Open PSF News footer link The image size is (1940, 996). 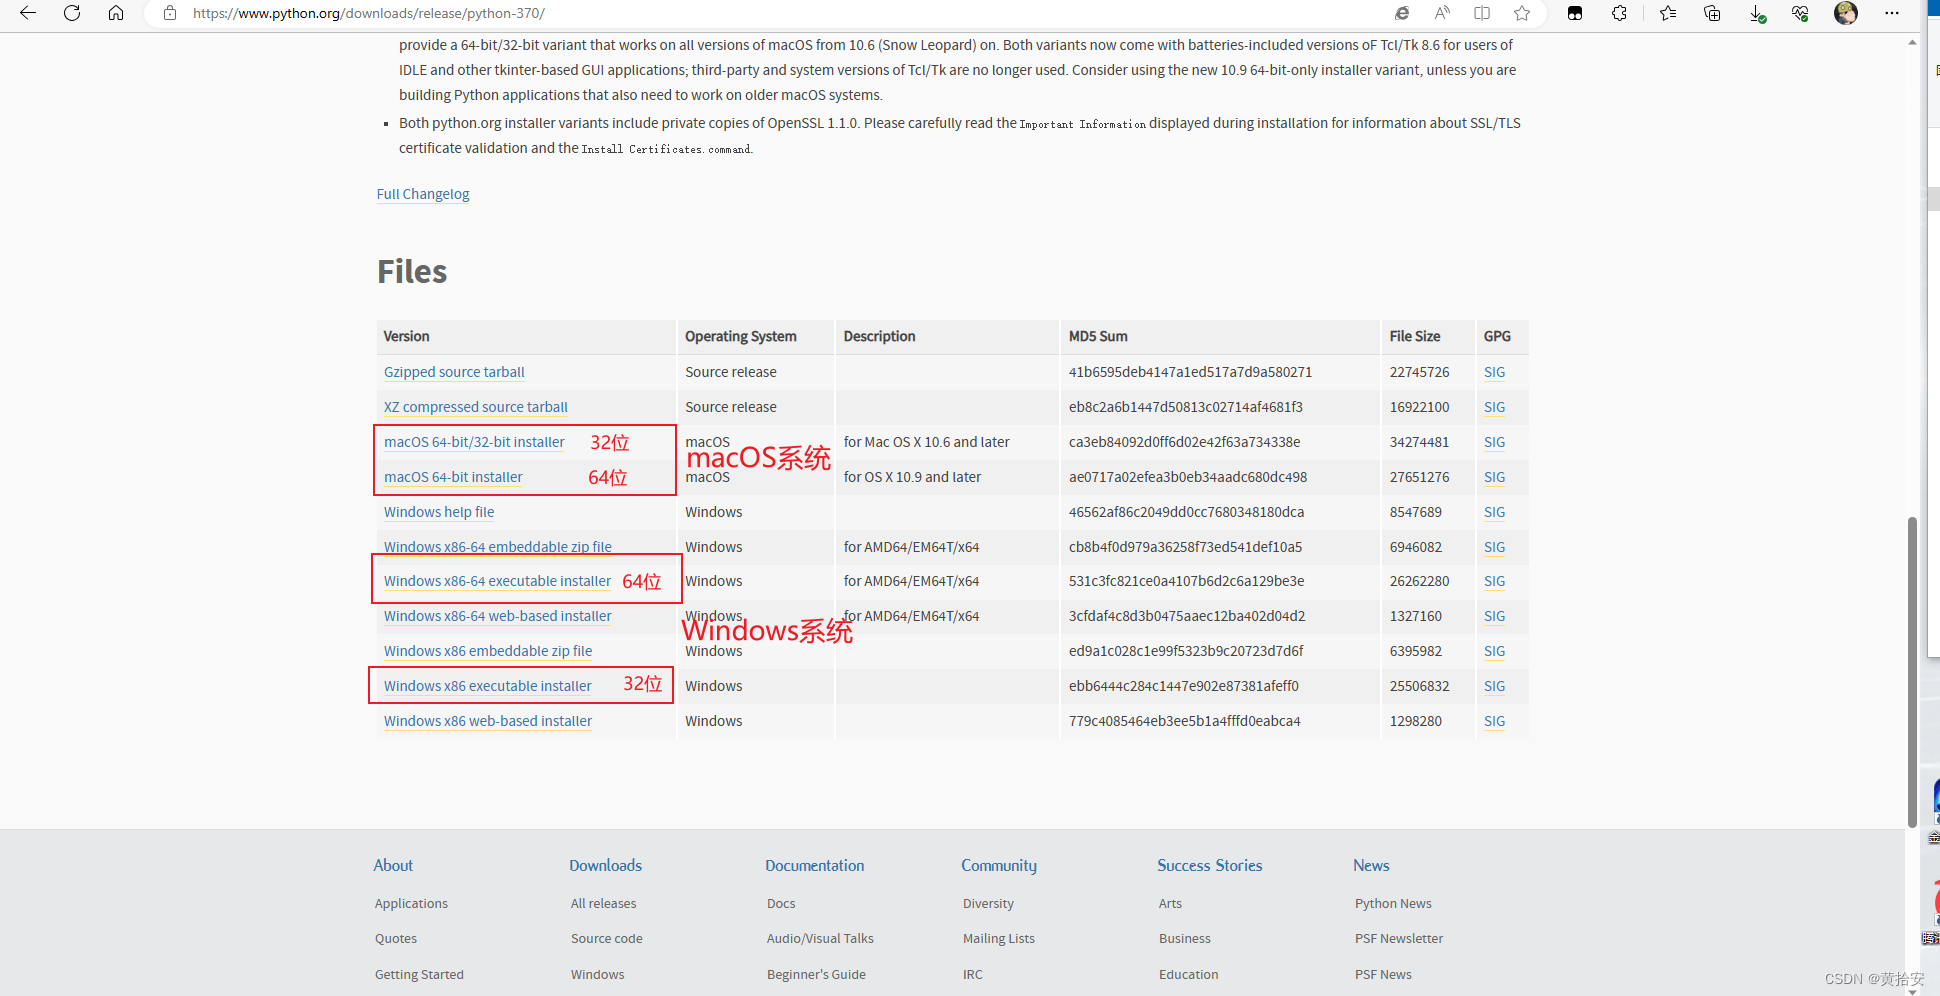tap(1383, 974)
